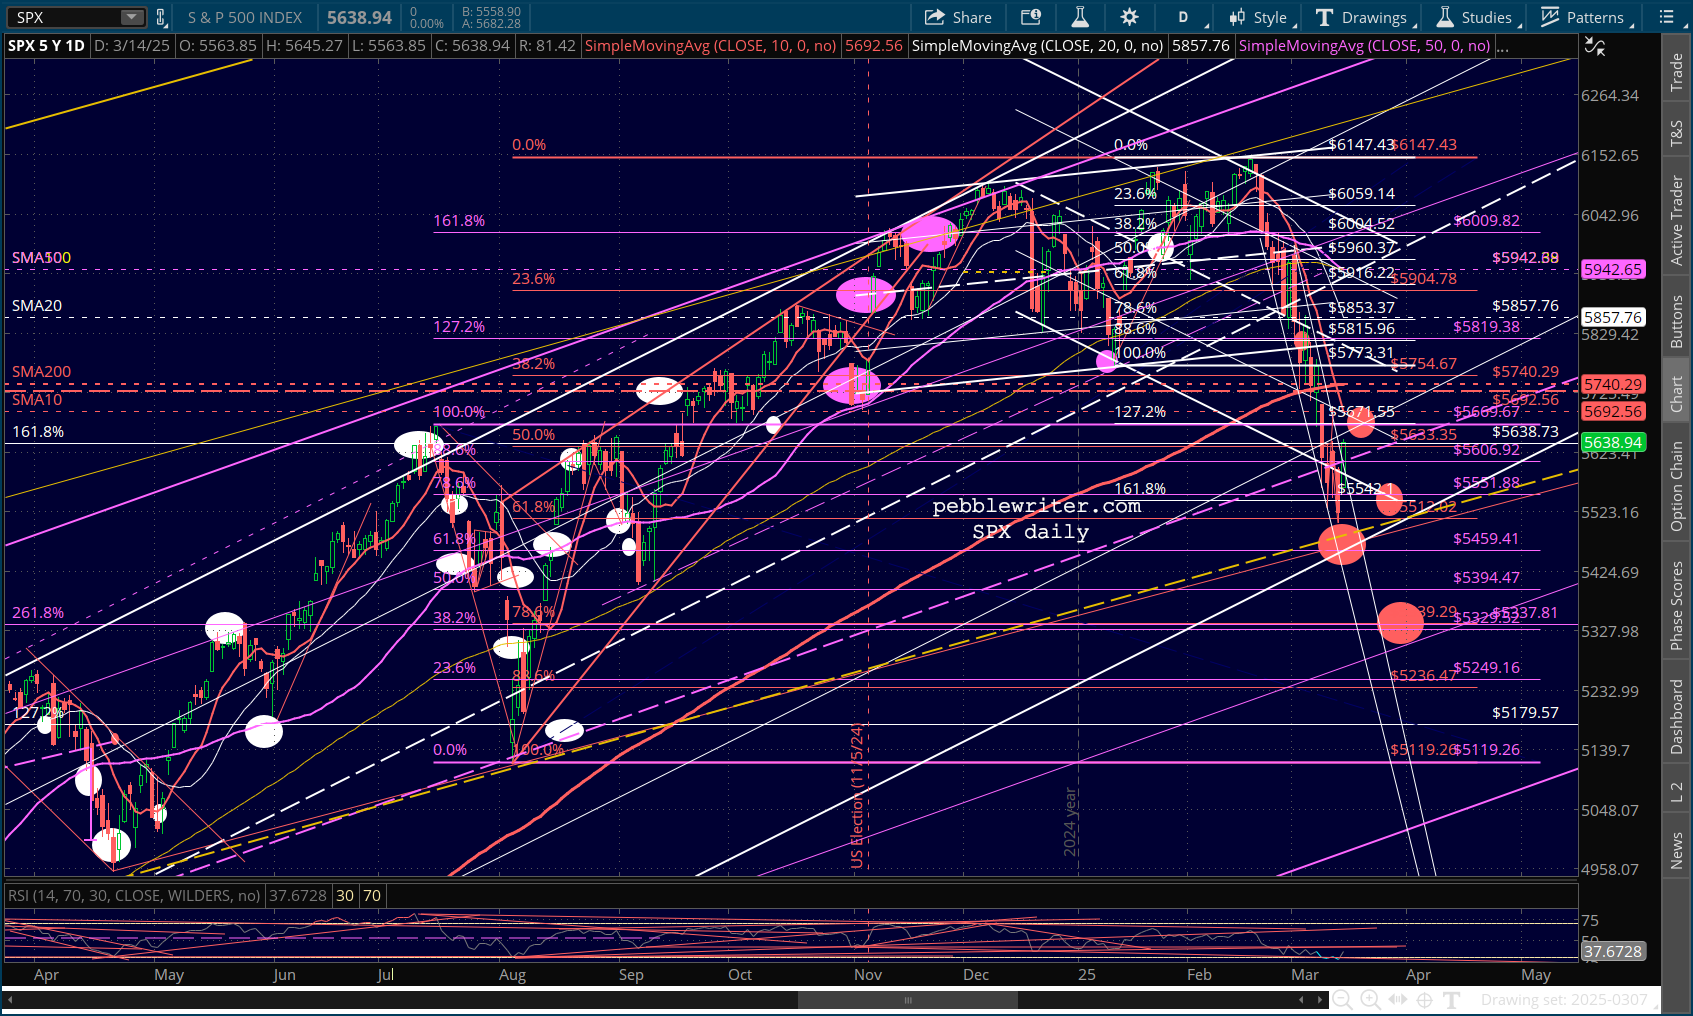Open the Studies menu button
Image resolution: width=1693 pixels, height=1016 pixels.
click(x=1475, y=17)
